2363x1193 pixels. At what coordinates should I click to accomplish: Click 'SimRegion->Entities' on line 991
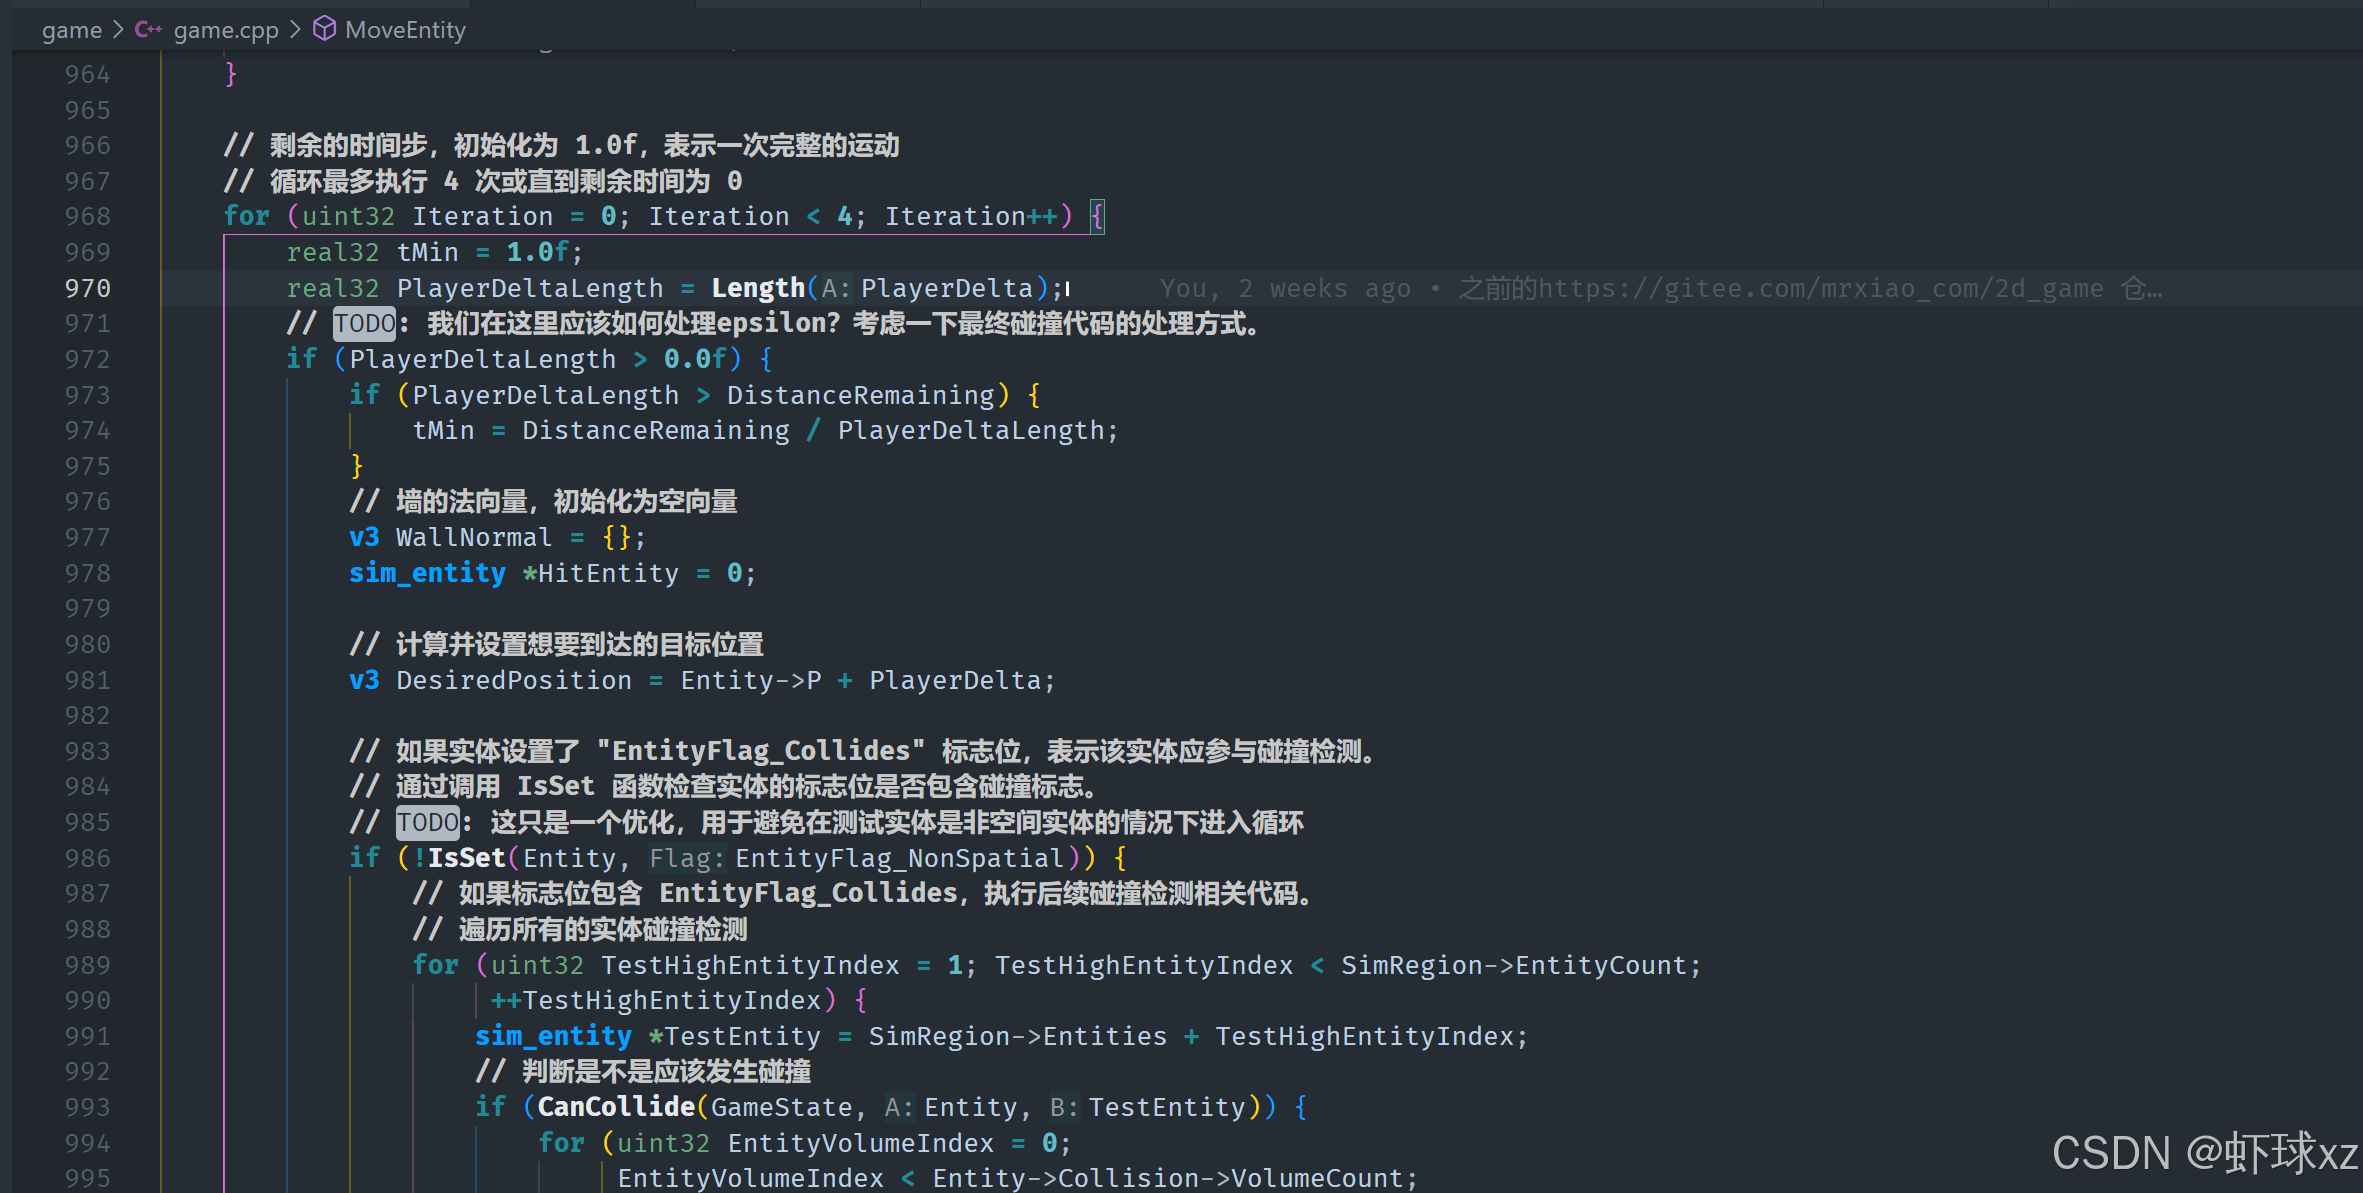click(1018, 1036)
